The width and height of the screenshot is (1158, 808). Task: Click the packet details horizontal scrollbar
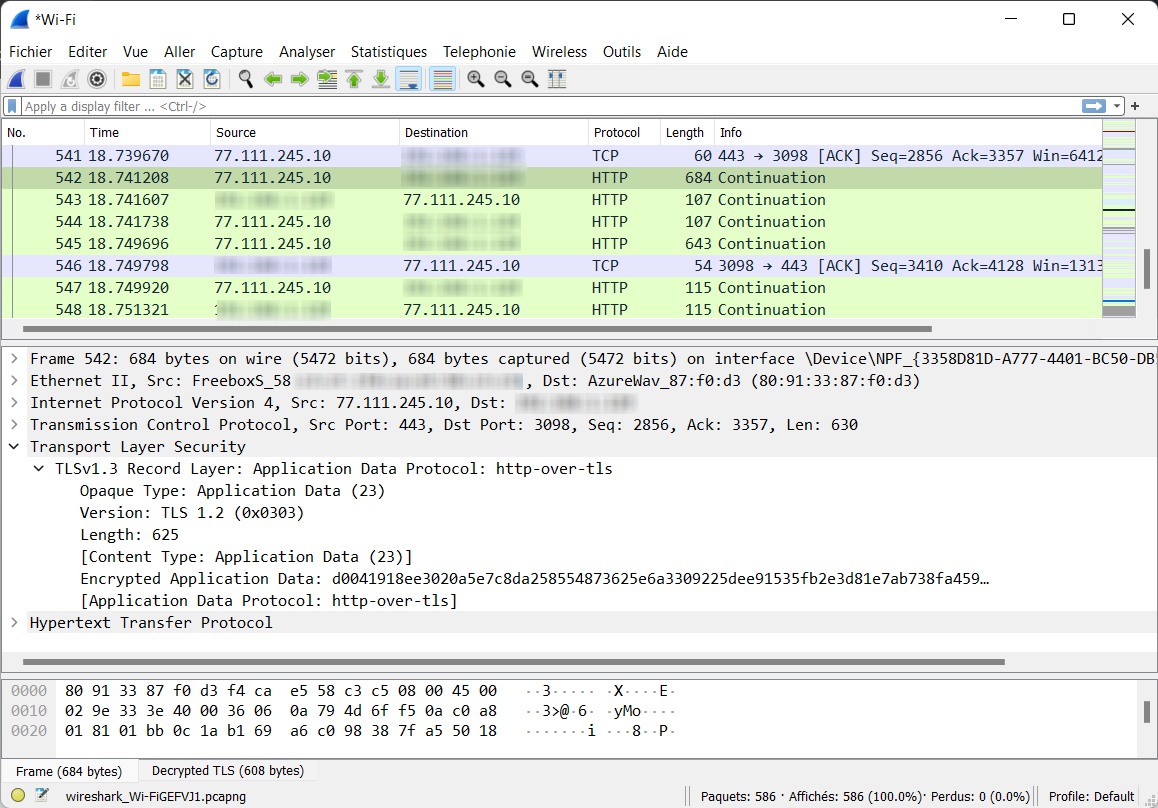pyautogui.click(x=513, y=662)
